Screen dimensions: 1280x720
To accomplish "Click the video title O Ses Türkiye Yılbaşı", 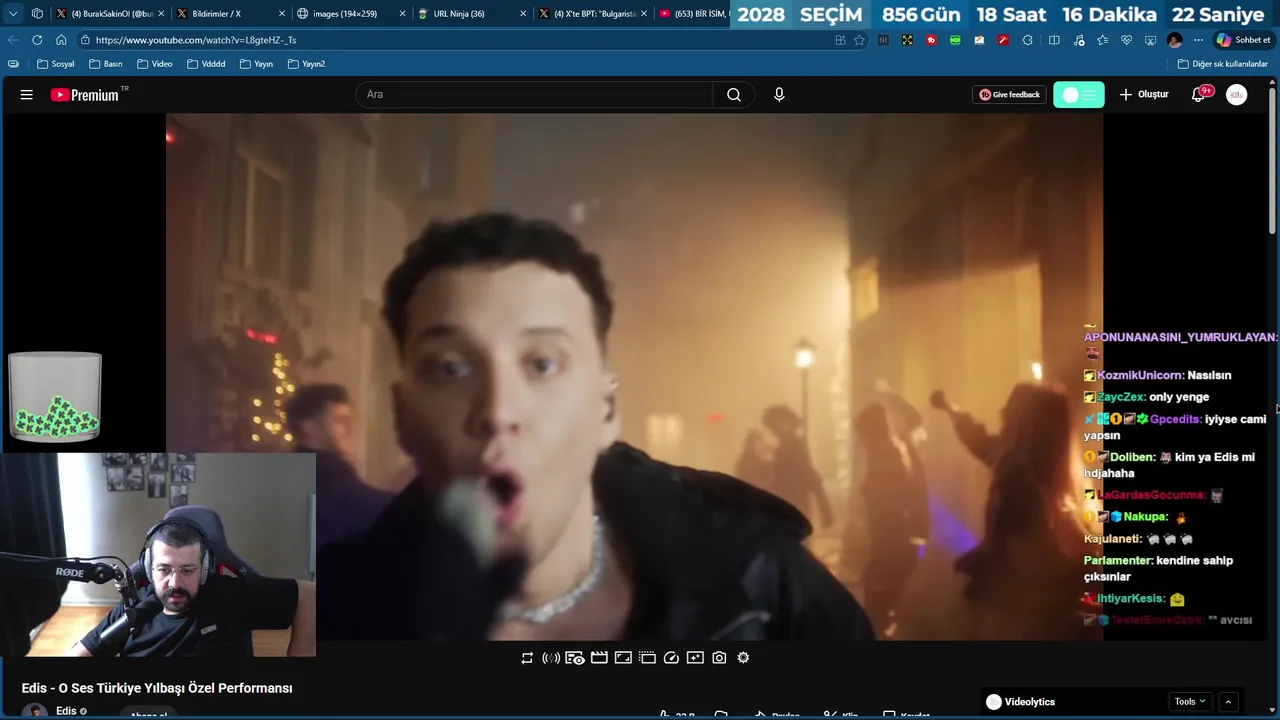I will (157, 688).
